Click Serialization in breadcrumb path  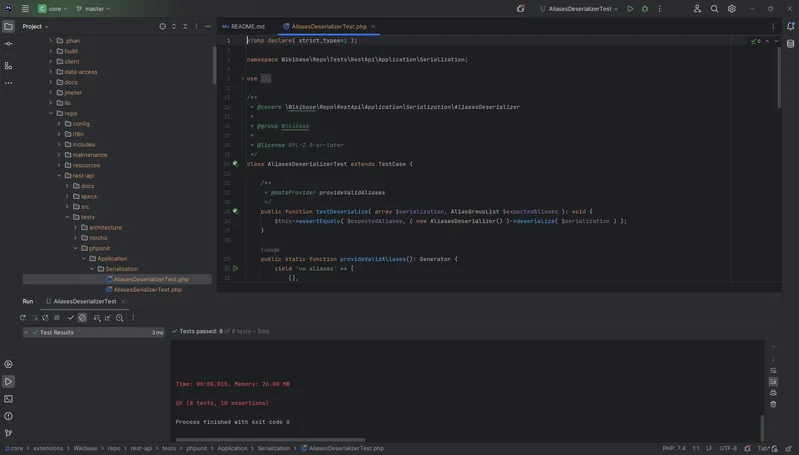coord(274,449)
